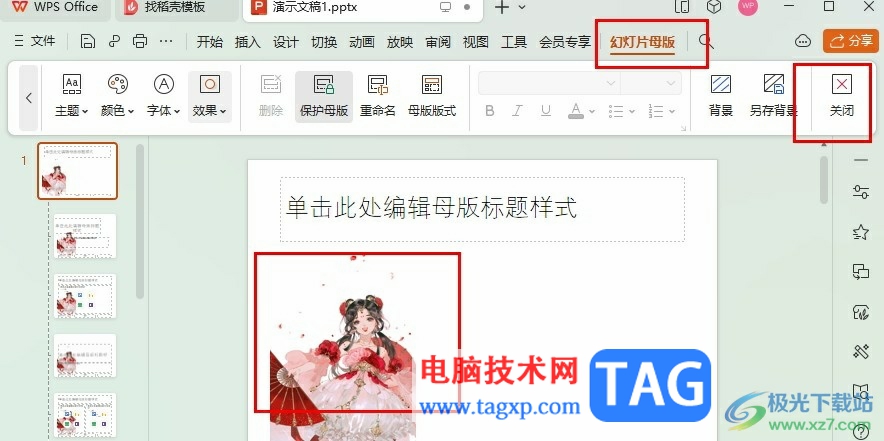884x441 pixels.
Task: Select the girl picture on the slide
Action: (343, 347)
